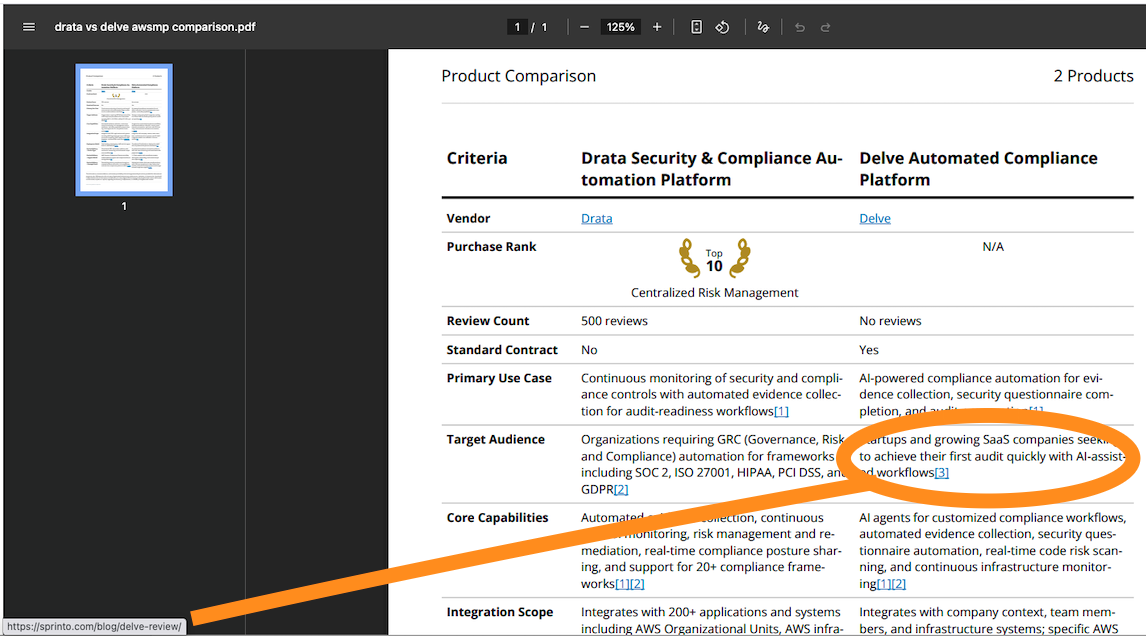The height and width of the screenshot is (636, 1146).
Task: Click the redo arrow in toolbar
Action: 825,27
